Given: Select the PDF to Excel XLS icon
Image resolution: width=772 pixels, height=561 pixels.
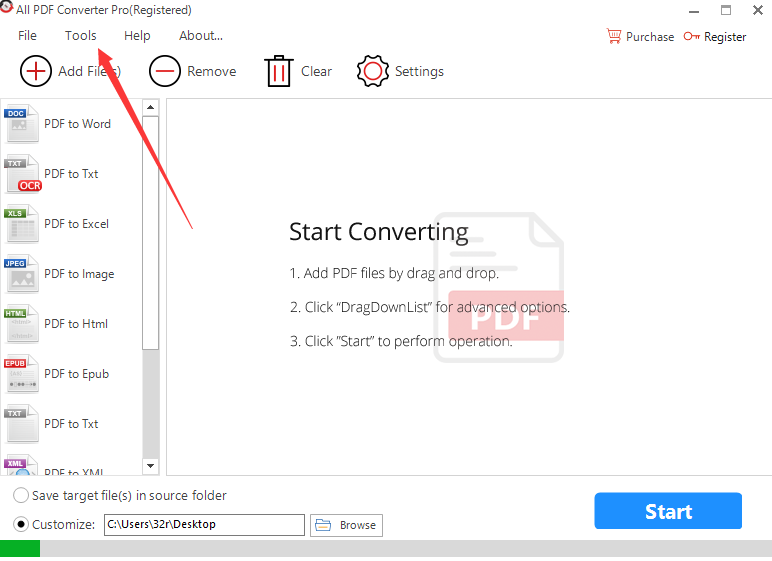Looking at the screenshot, I should [21, 224].
